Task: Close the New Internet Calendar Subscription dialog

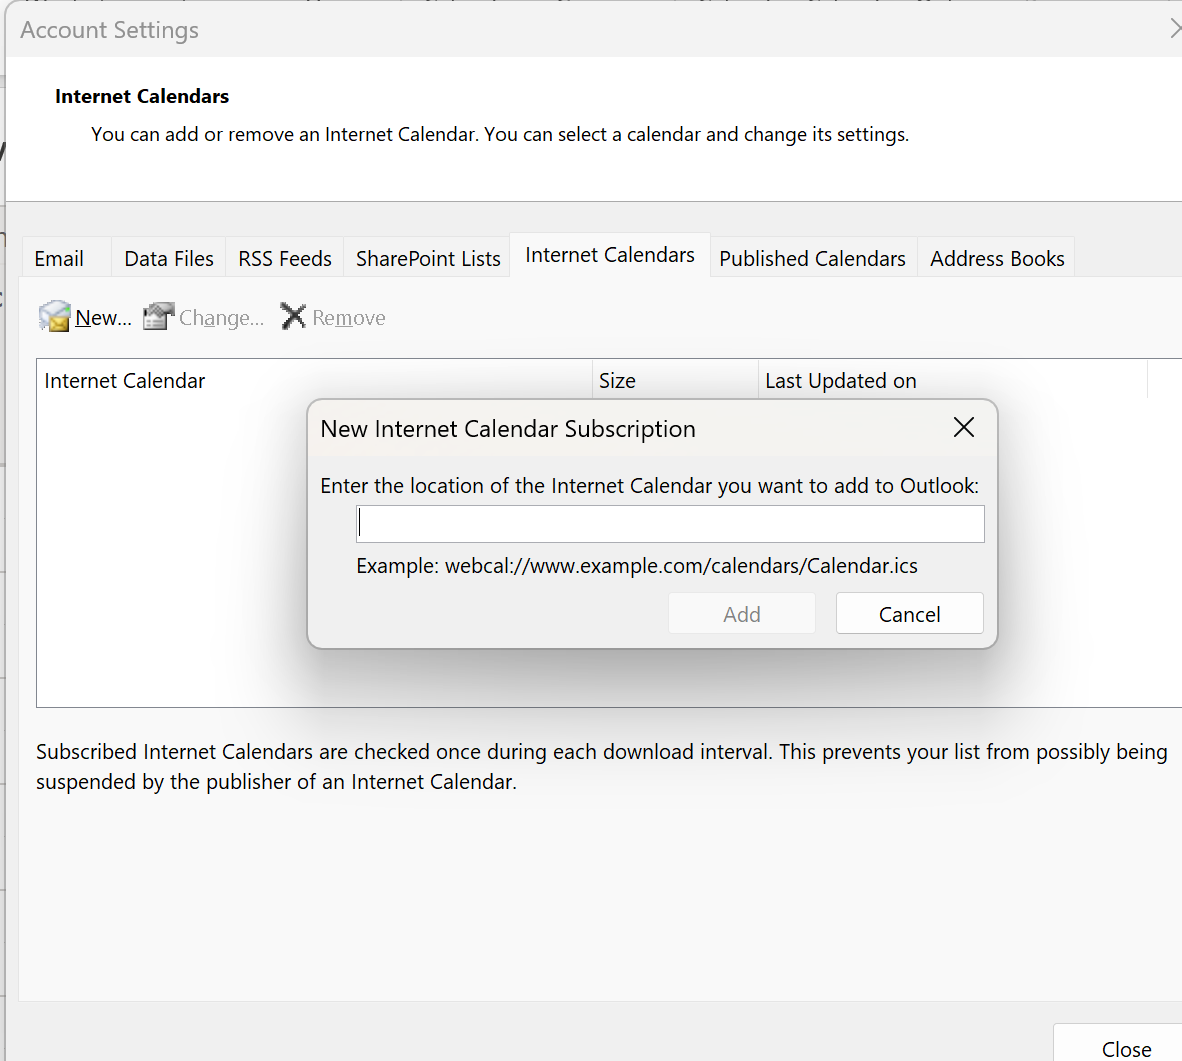Action: pos(963,428)
